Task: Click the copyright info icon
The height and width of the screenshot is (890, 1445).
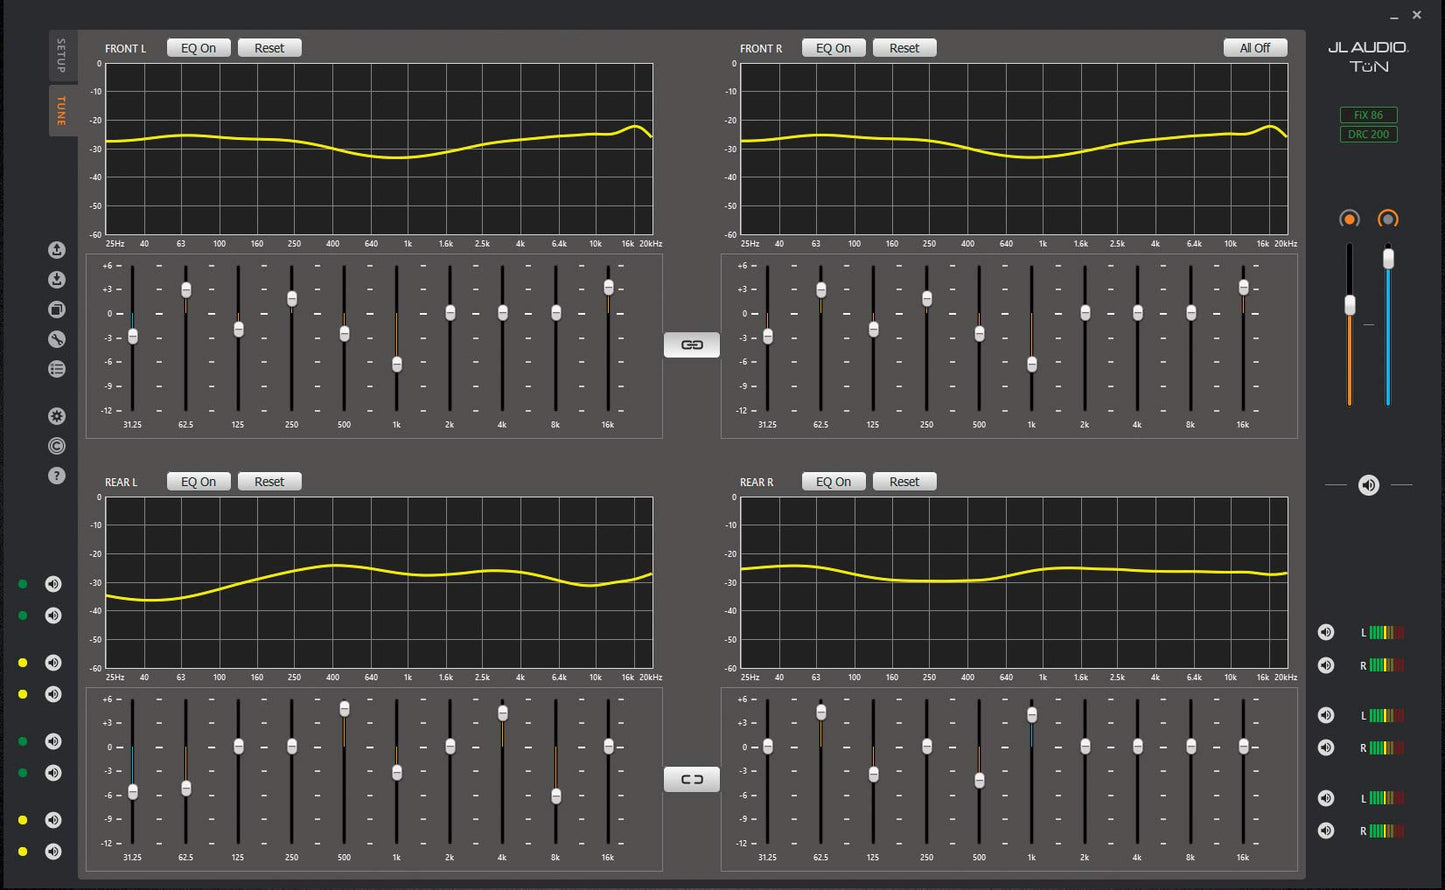Action: (57, 446)
